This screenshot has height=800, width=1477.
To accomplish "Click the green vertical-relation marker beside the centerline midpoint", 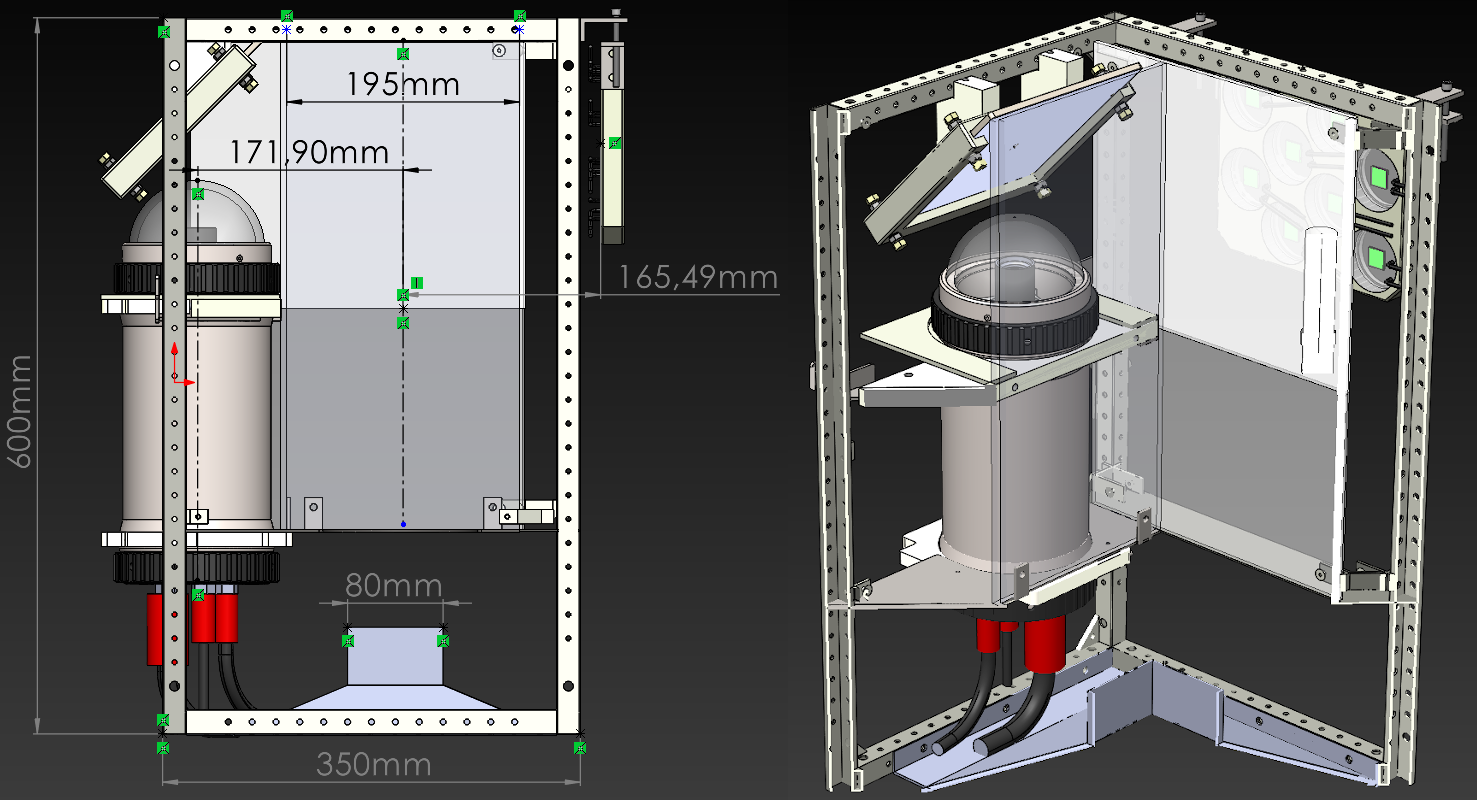I will [417, 283].
